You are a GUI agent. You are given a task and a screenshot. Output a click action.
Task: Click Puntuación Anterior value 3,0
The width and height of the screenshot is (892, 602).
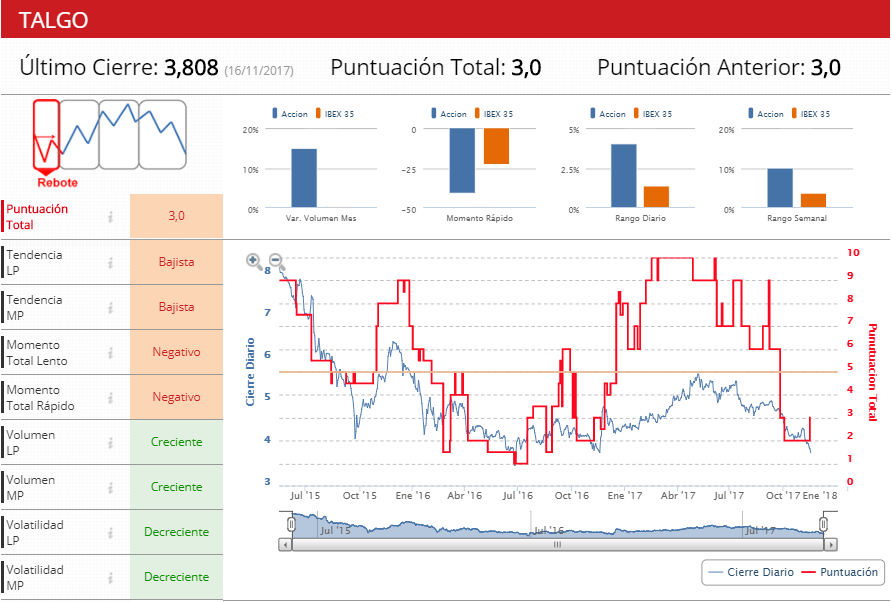825,68
